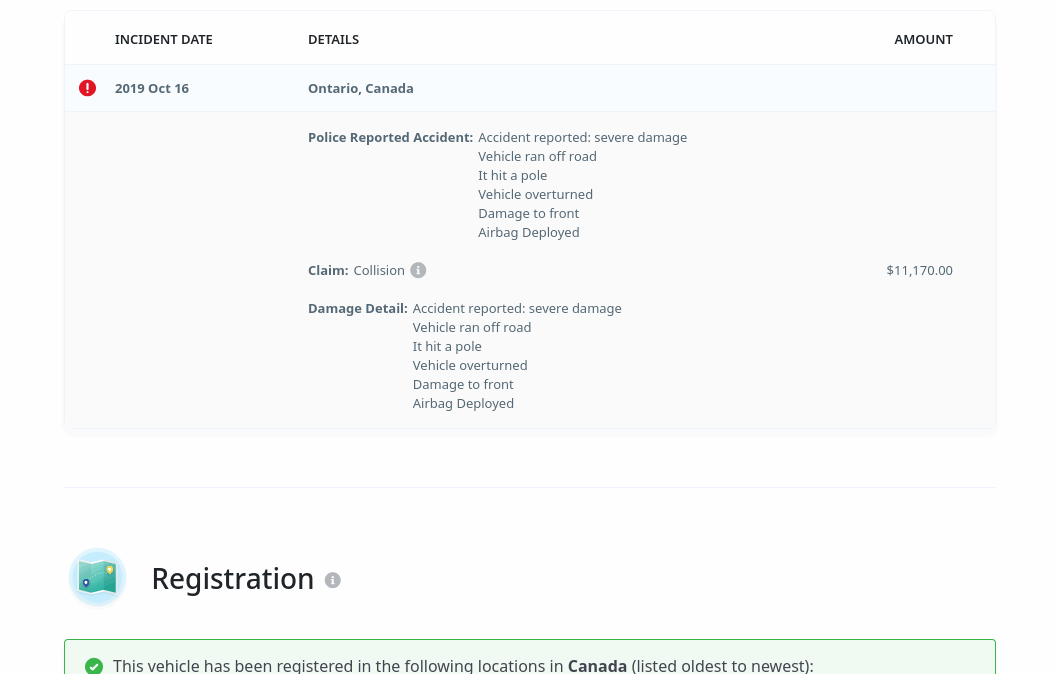Click the Claim: label
Viewport: 1055px width, 674px height.
coord(328,270)
